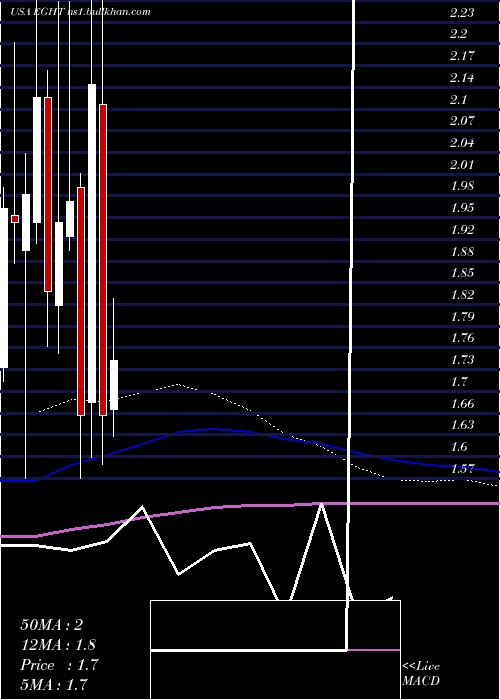Screen dimensions: 500x700
Task: Select the 2.04 price axis label
Action: click(x=462, y=143)
